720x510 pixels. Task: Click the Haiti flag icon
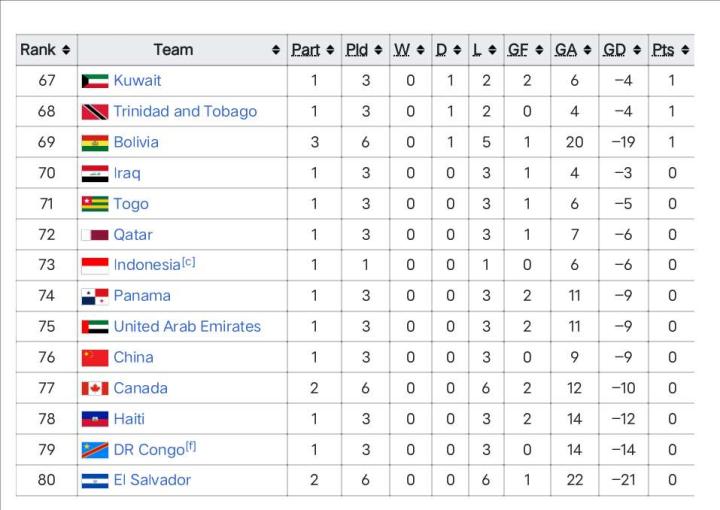[x=95, y=419]
